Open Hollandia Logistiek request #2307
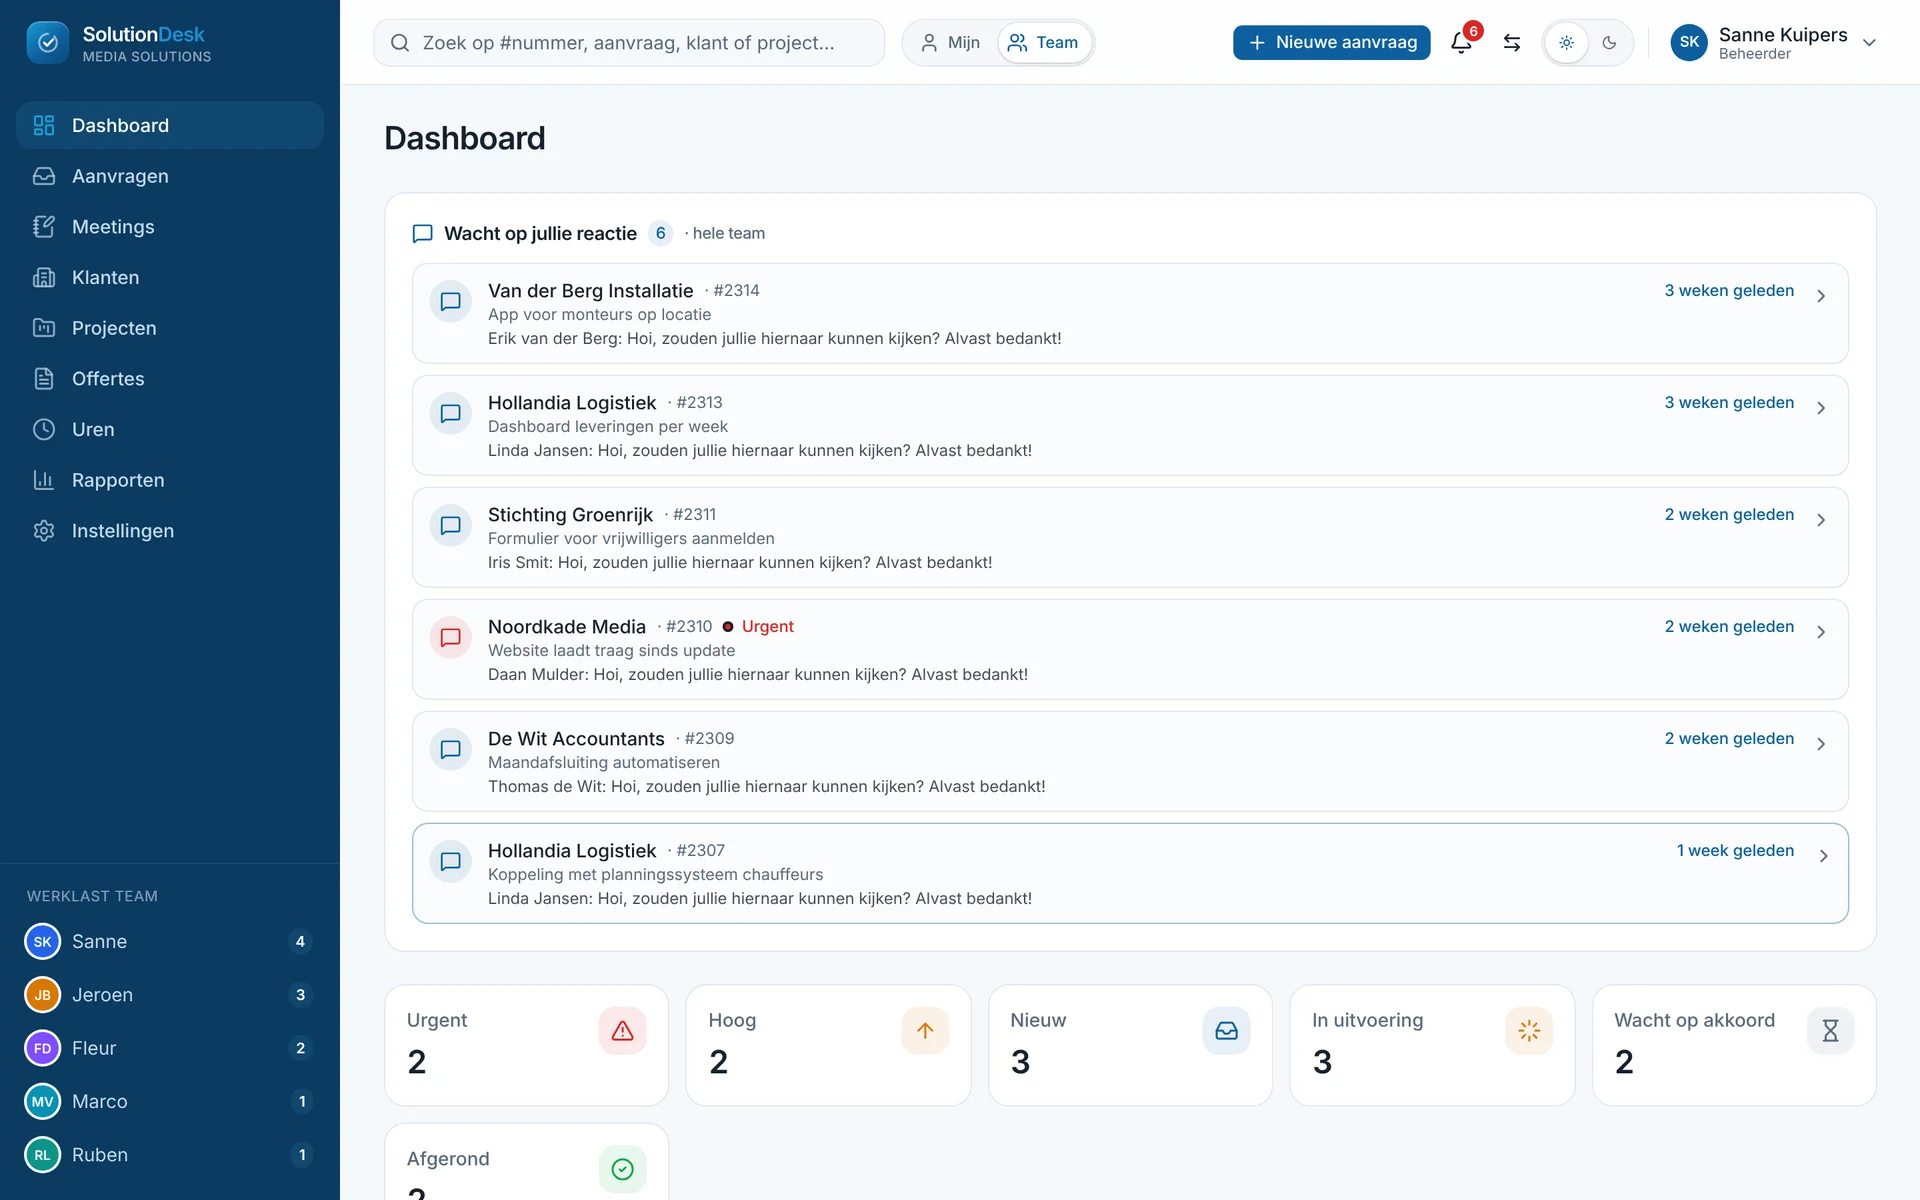Screen dimensions: 1920x1200 click(x=1130, y=873)
